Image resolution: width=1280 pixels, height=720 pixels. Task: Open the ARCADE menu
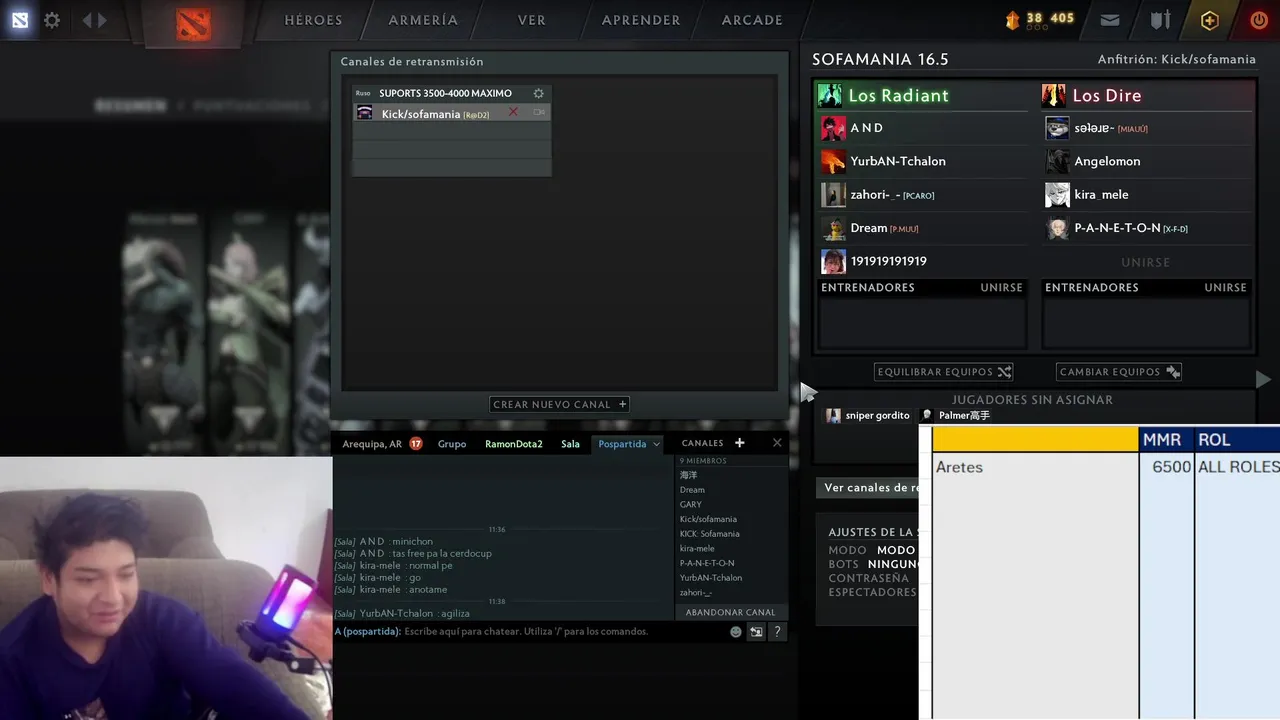click(x=752, y=20)
